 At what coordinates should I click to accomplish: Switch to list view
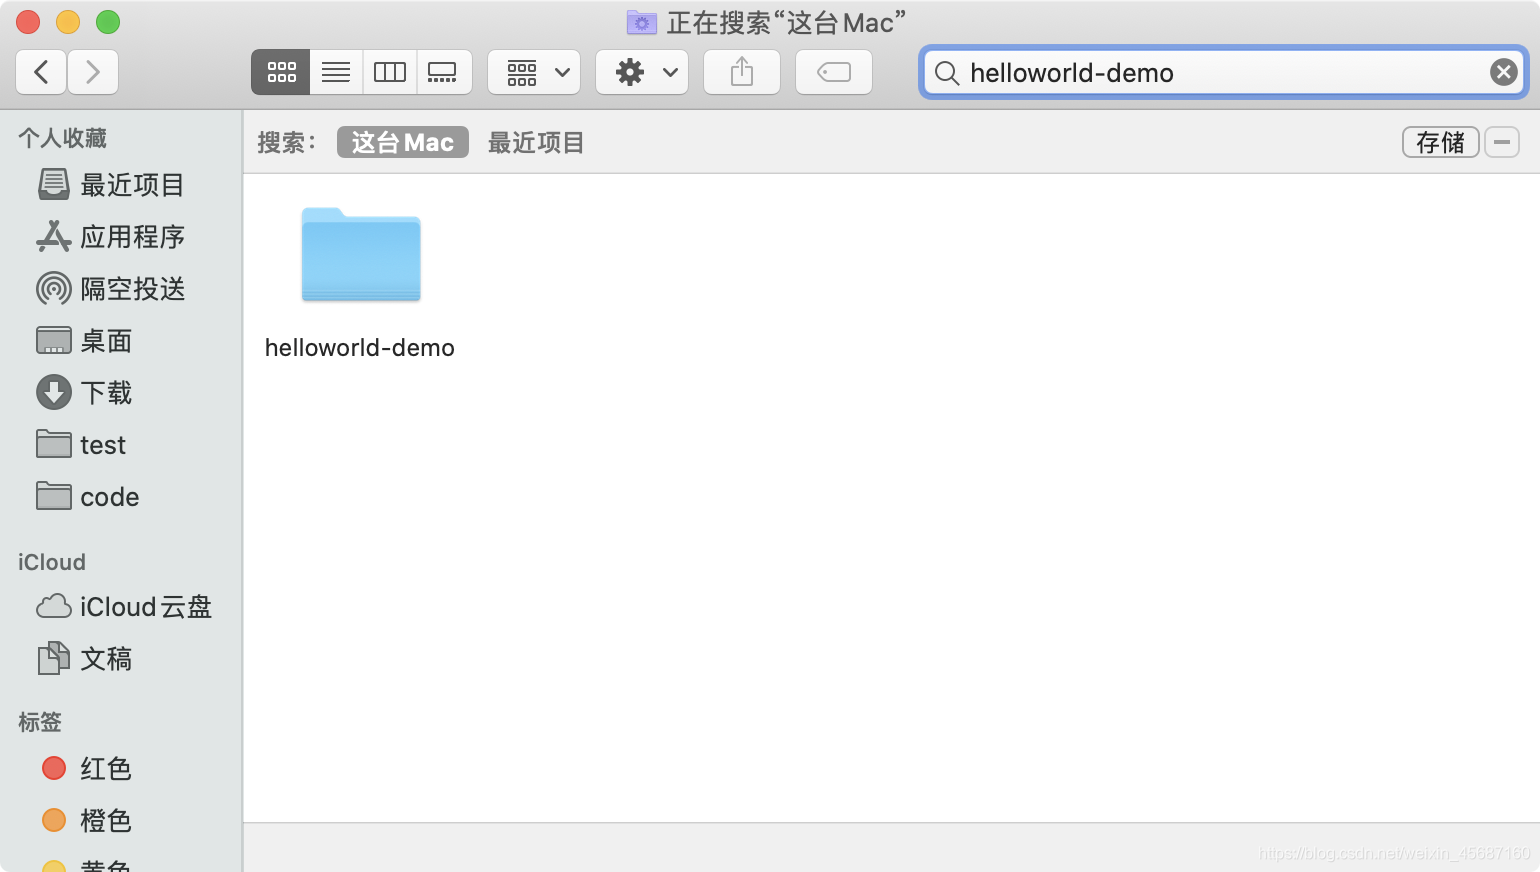336,72
